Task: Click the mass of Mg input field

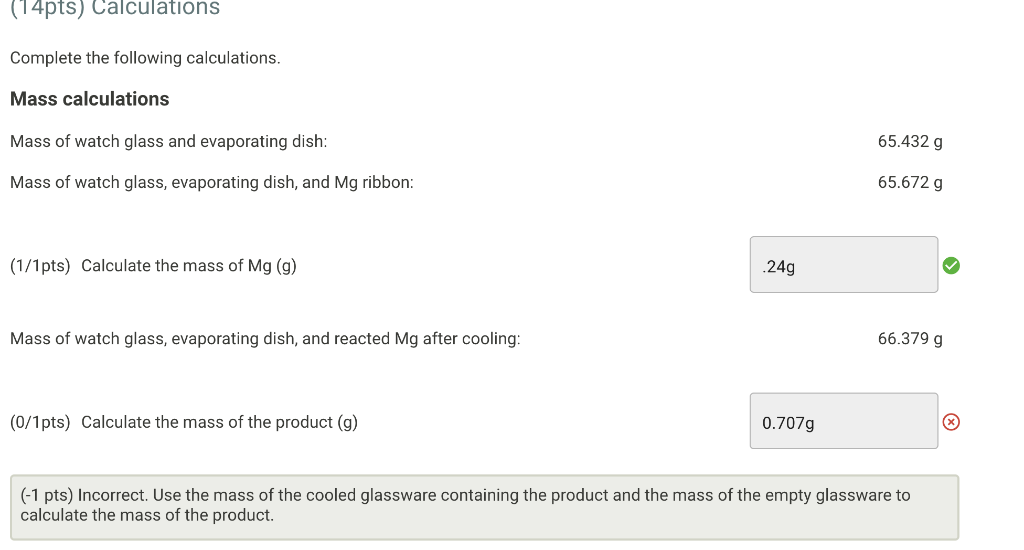Action: coord(843,265)
